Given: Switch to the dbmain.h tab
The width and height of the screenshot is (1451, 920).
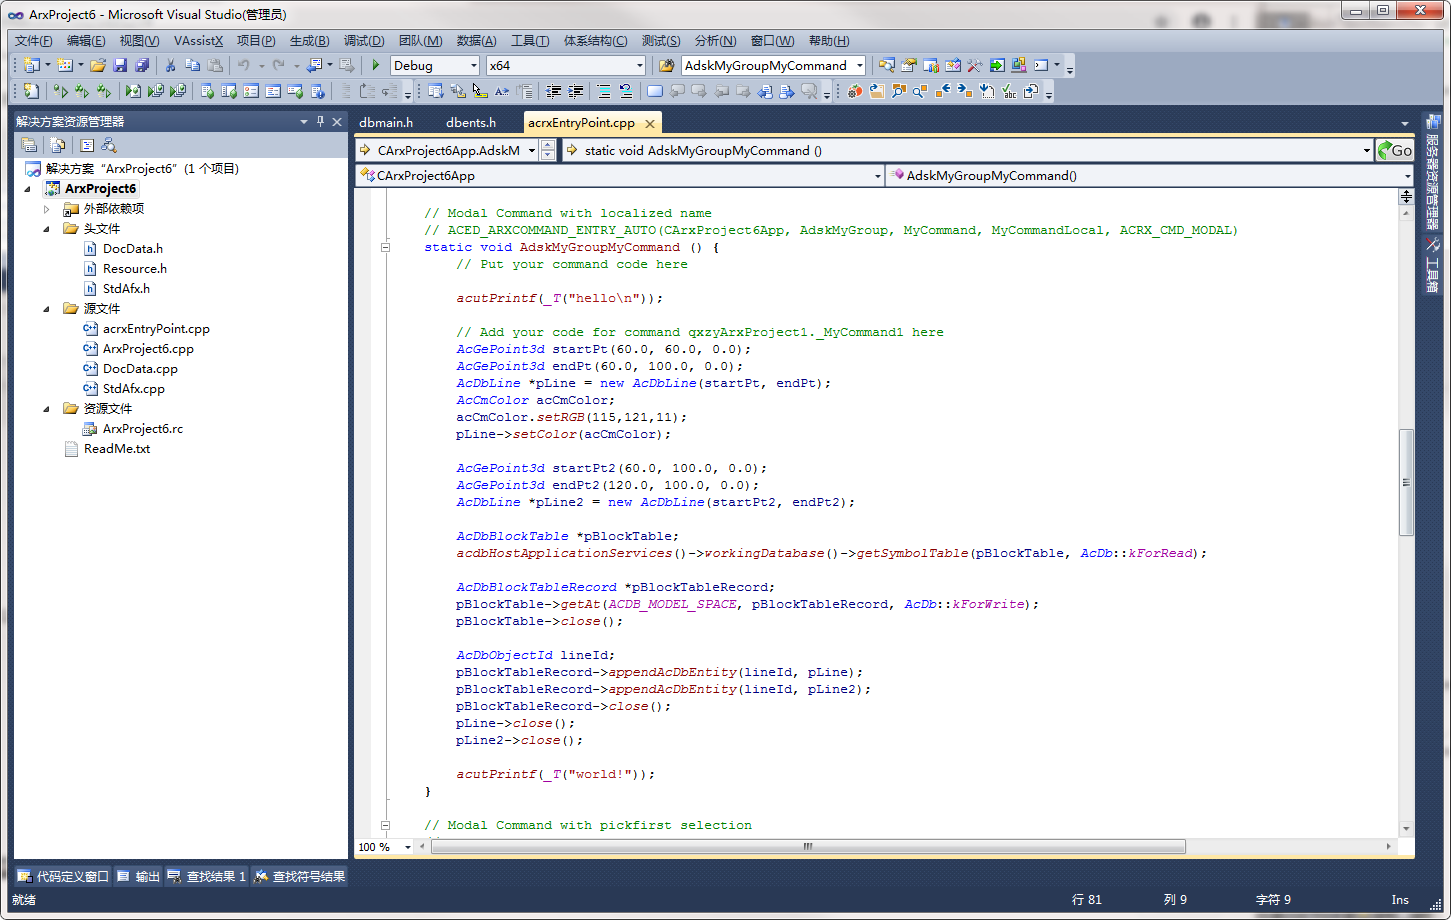Looking at the screenshot, I should click(386, 123).
